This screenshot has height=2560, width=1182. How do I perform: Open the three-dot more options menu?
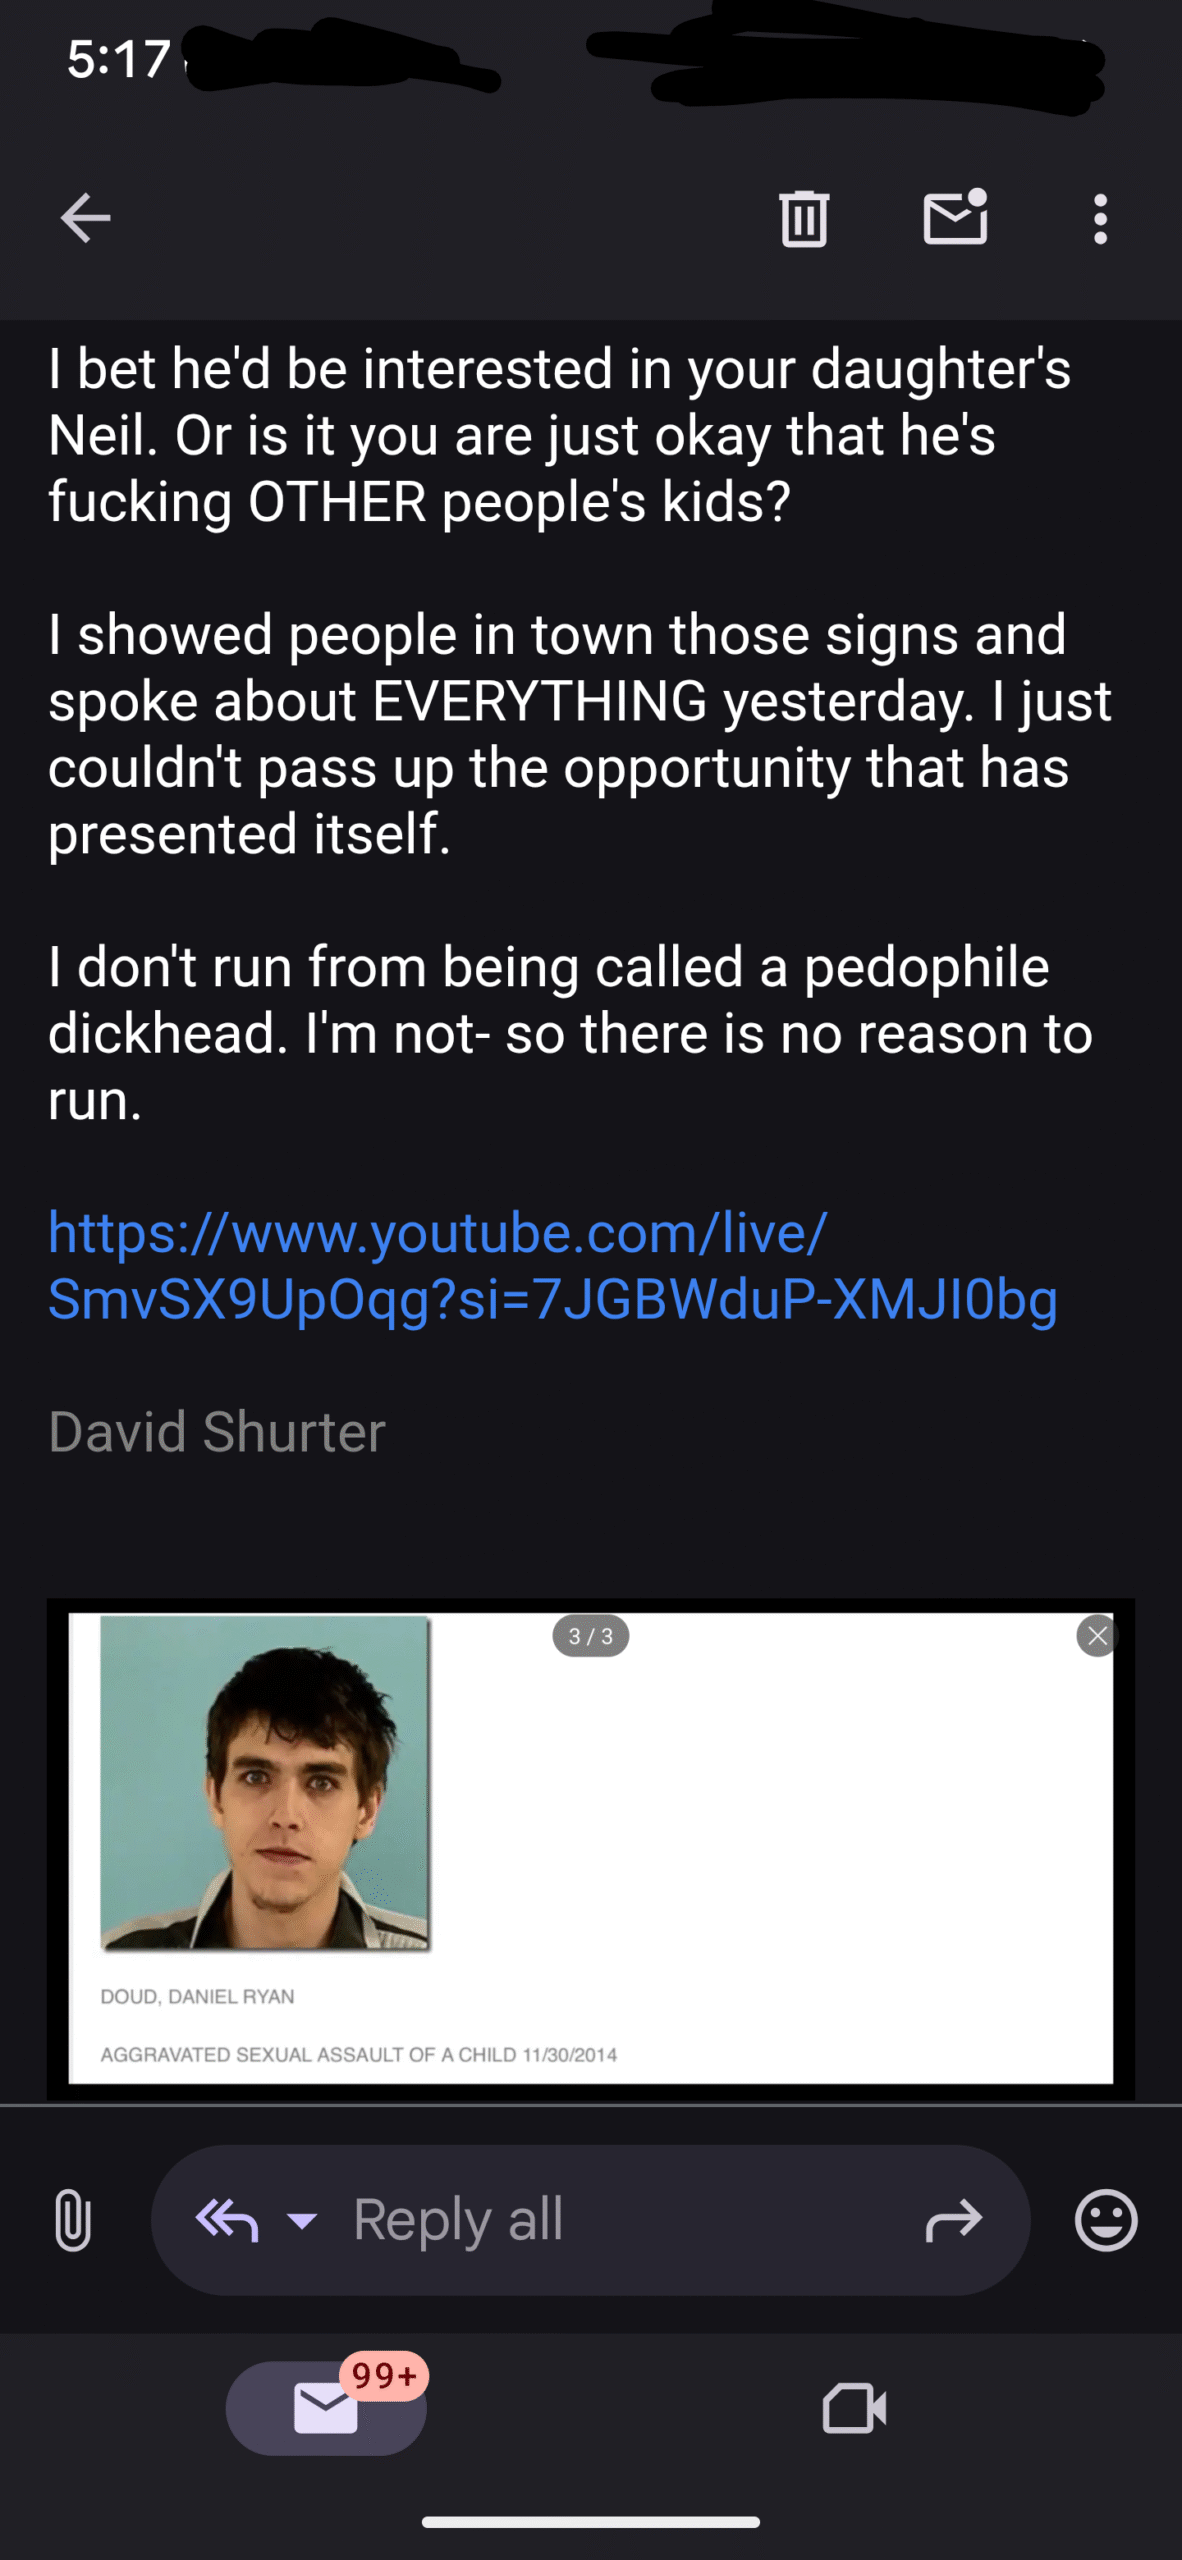click(1100, 218)
